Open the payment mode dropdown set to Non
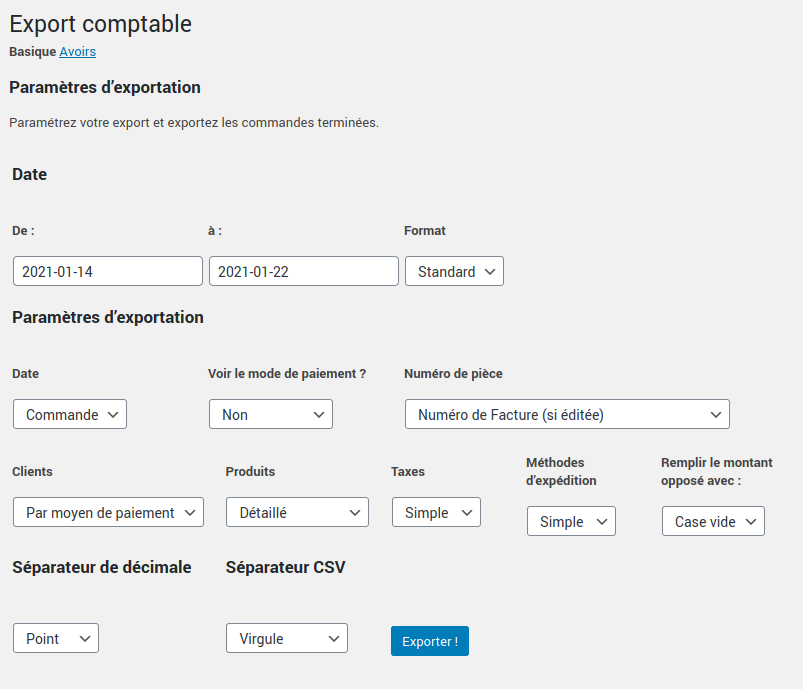803x689 pixels. (270, 414)
